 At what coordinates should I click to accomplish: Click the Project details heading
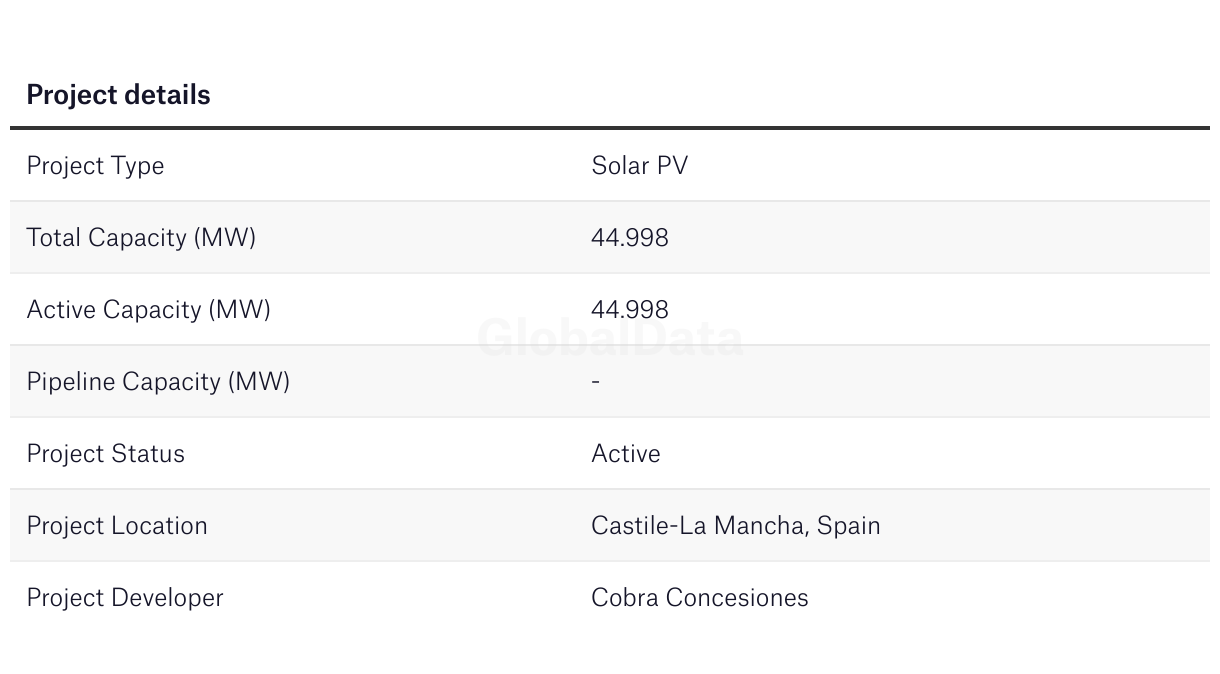click(118, 95)
